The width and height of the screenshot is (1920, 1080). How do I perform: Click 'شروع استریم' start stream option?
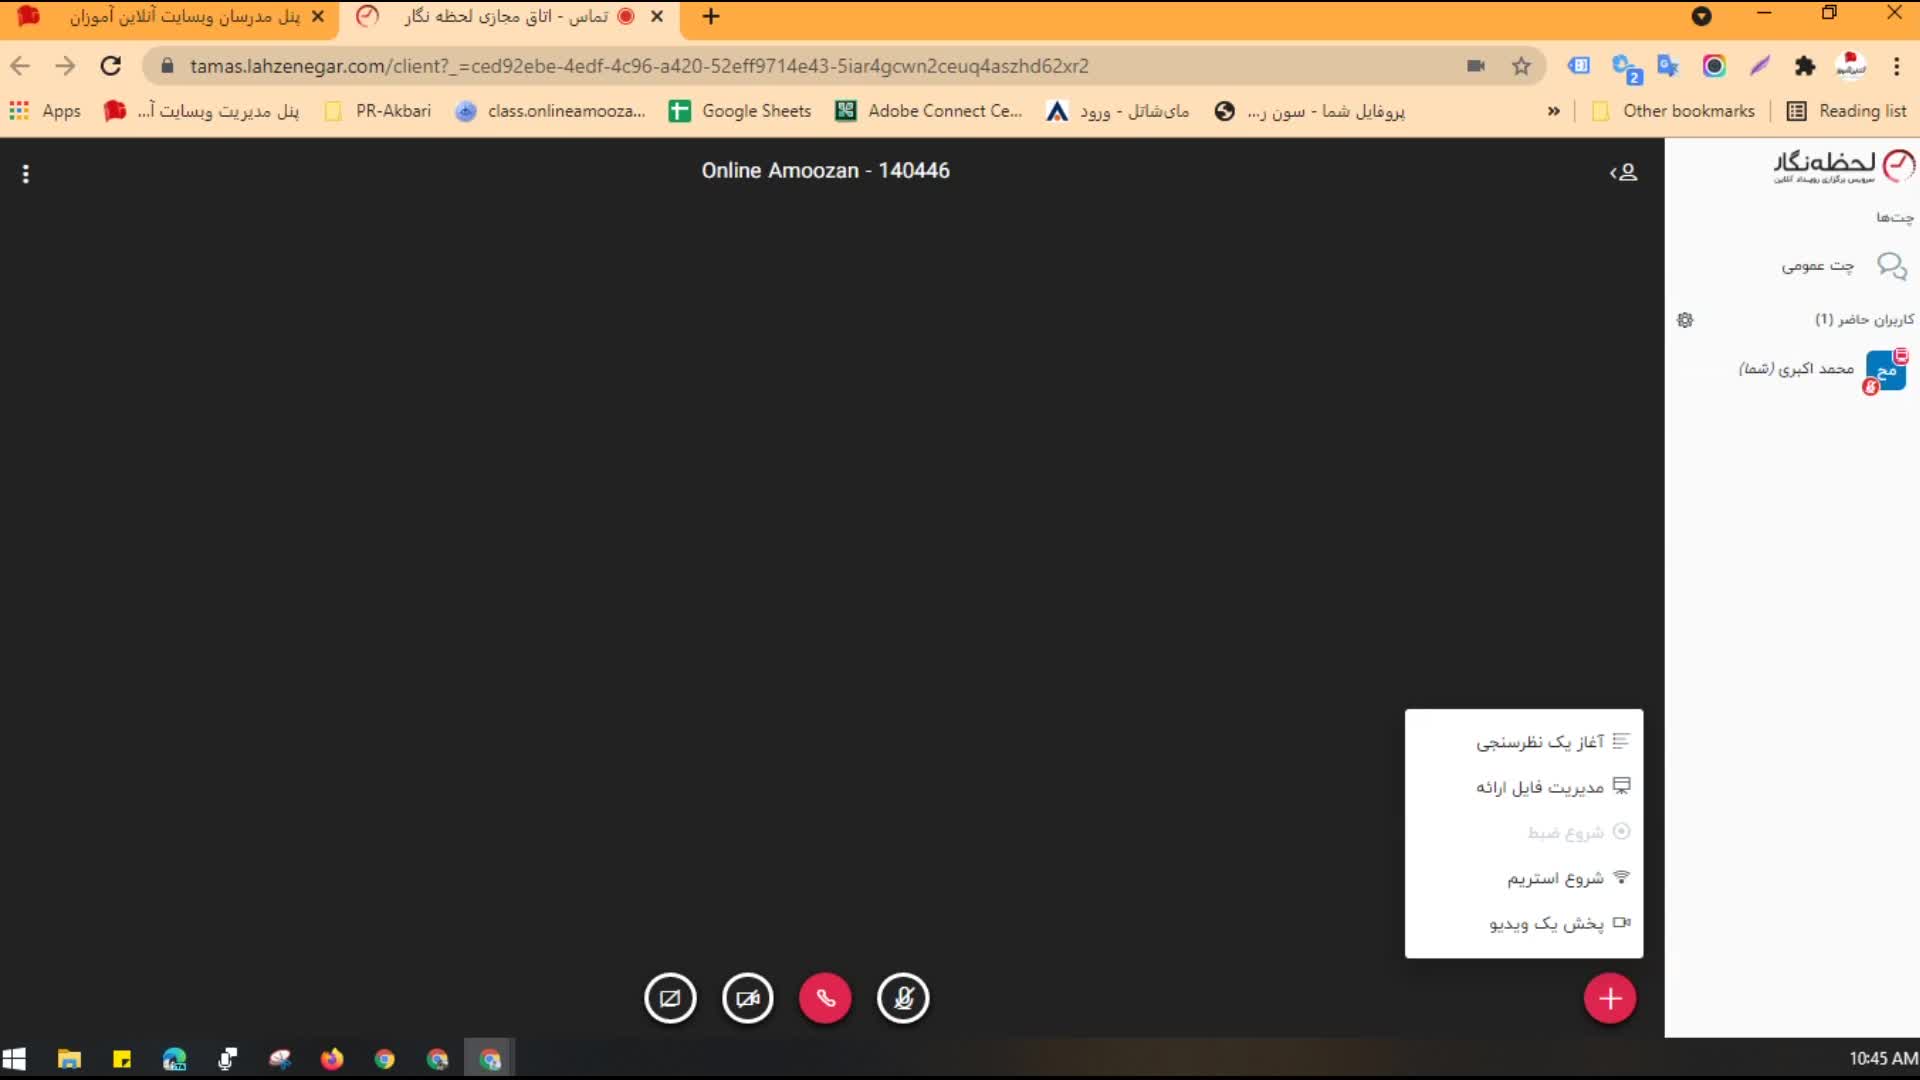pyautogui.click(x=1555, y=878)
